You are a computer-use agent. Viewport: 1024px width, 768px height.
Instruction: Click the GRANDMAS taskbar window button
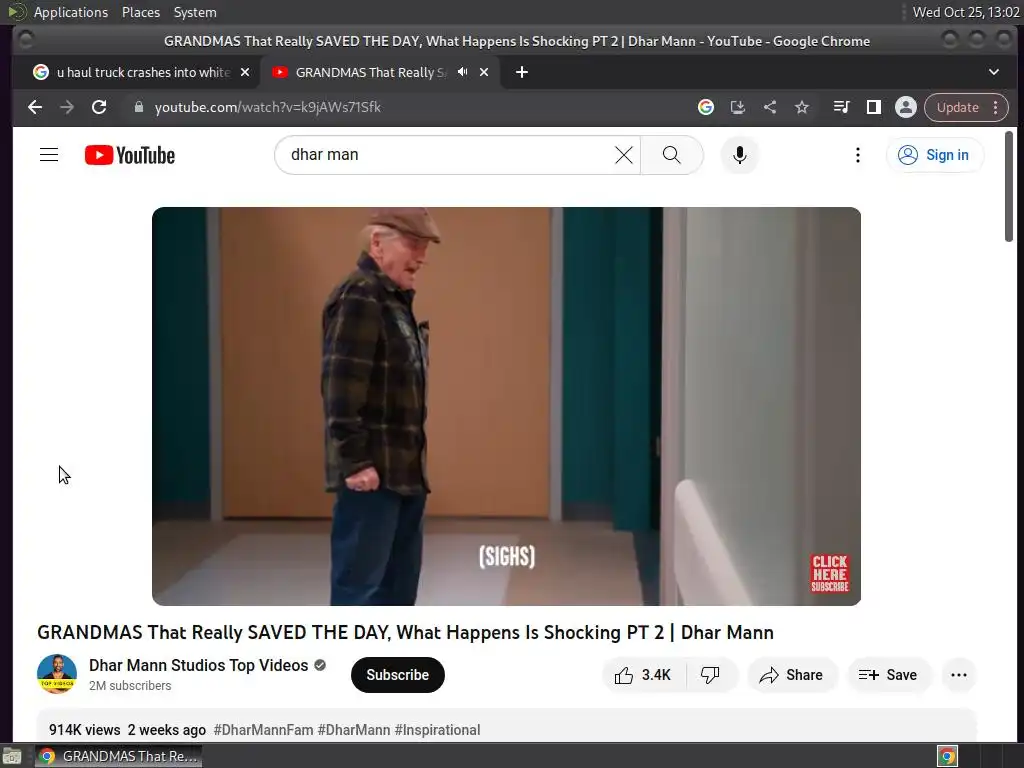point(118,756)
